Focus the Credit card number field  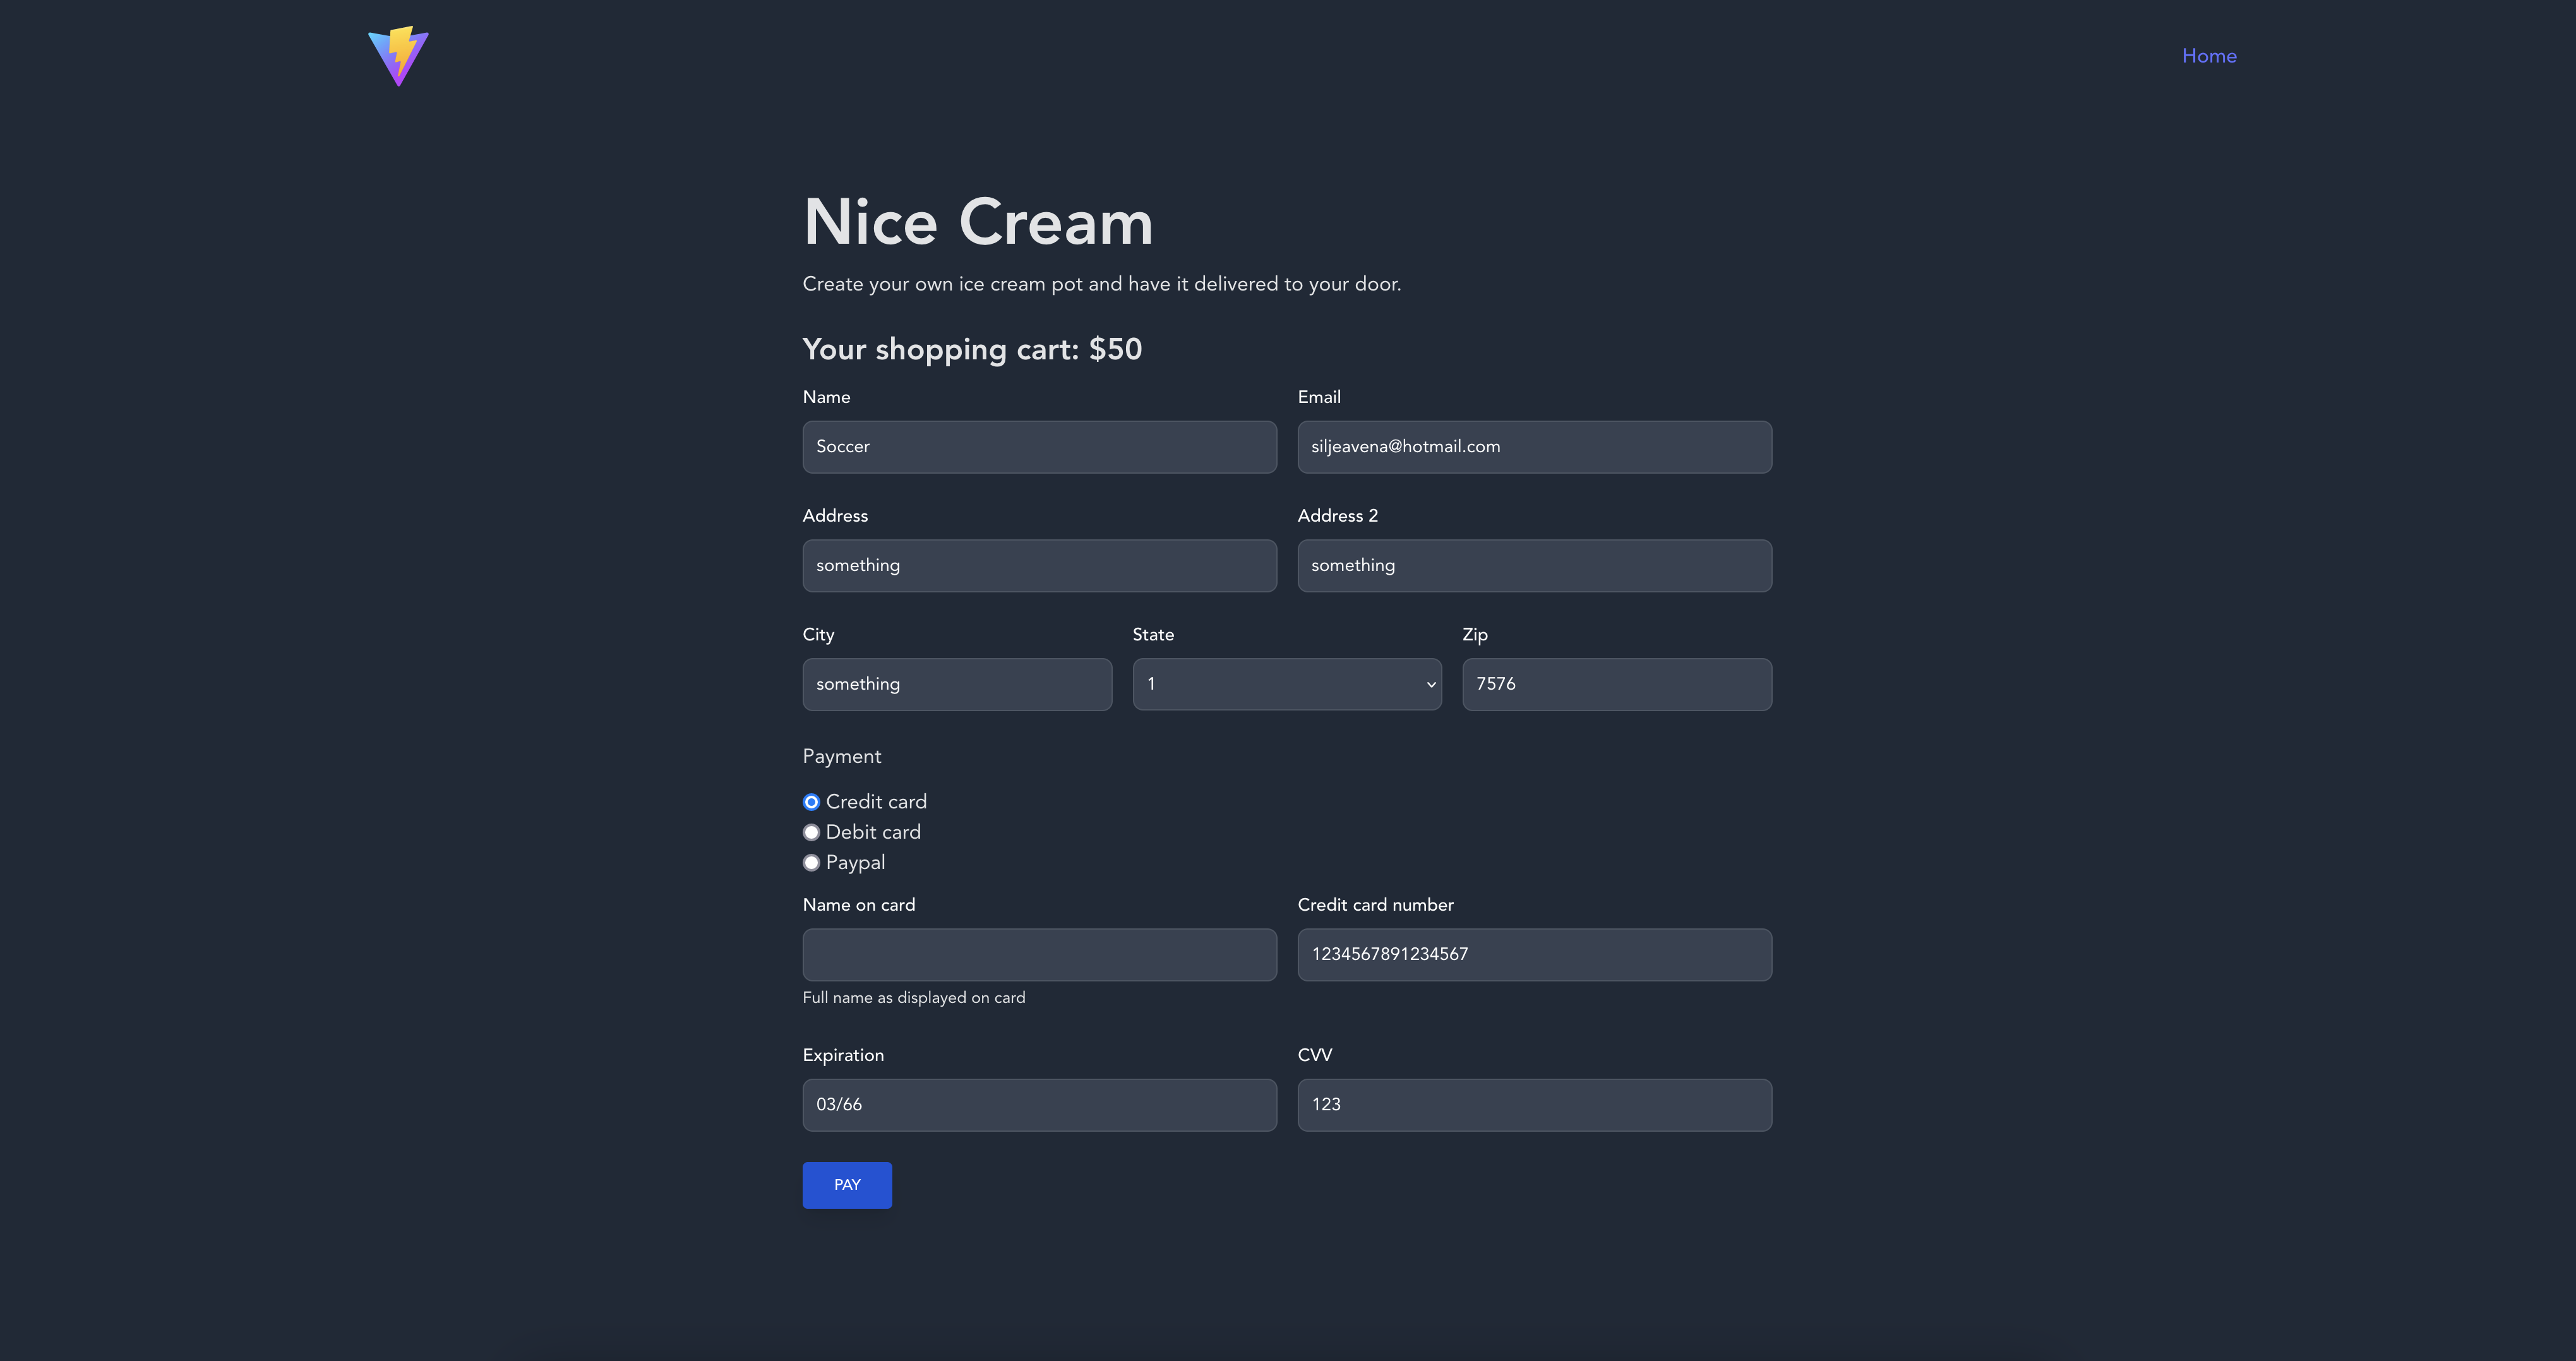pyautogui.click(x=1533, y=954)
